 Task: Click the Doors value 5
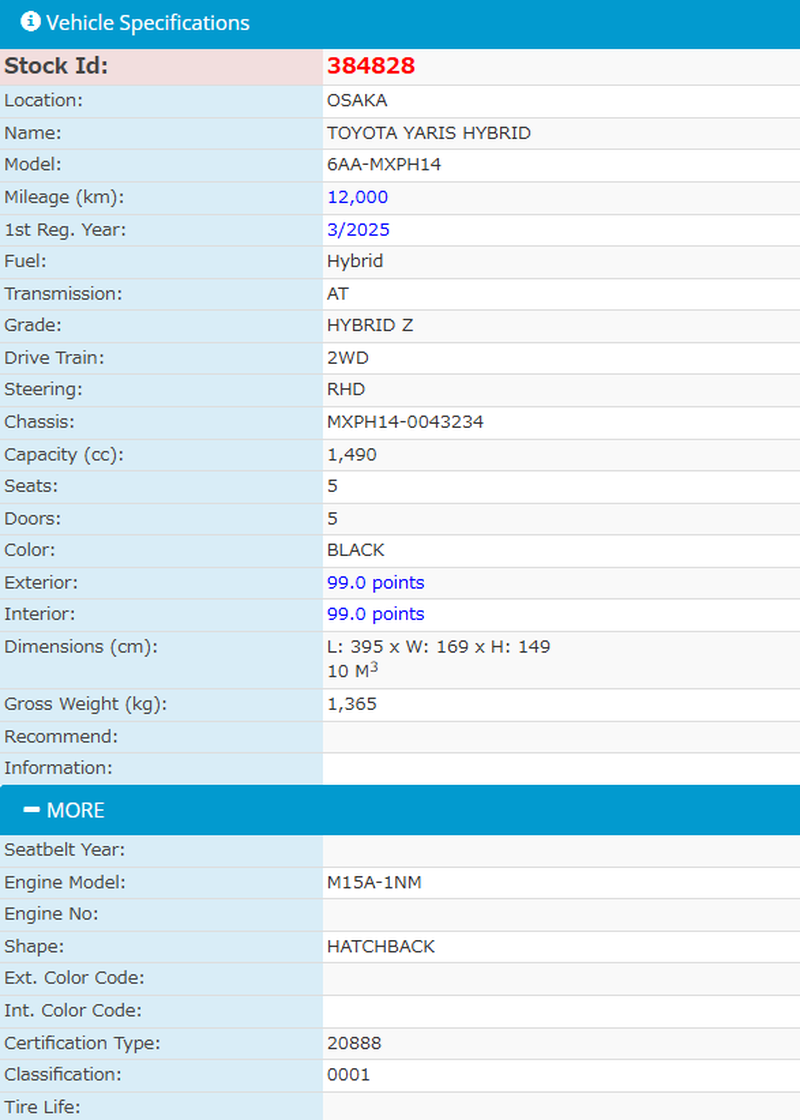coord(332,519)
